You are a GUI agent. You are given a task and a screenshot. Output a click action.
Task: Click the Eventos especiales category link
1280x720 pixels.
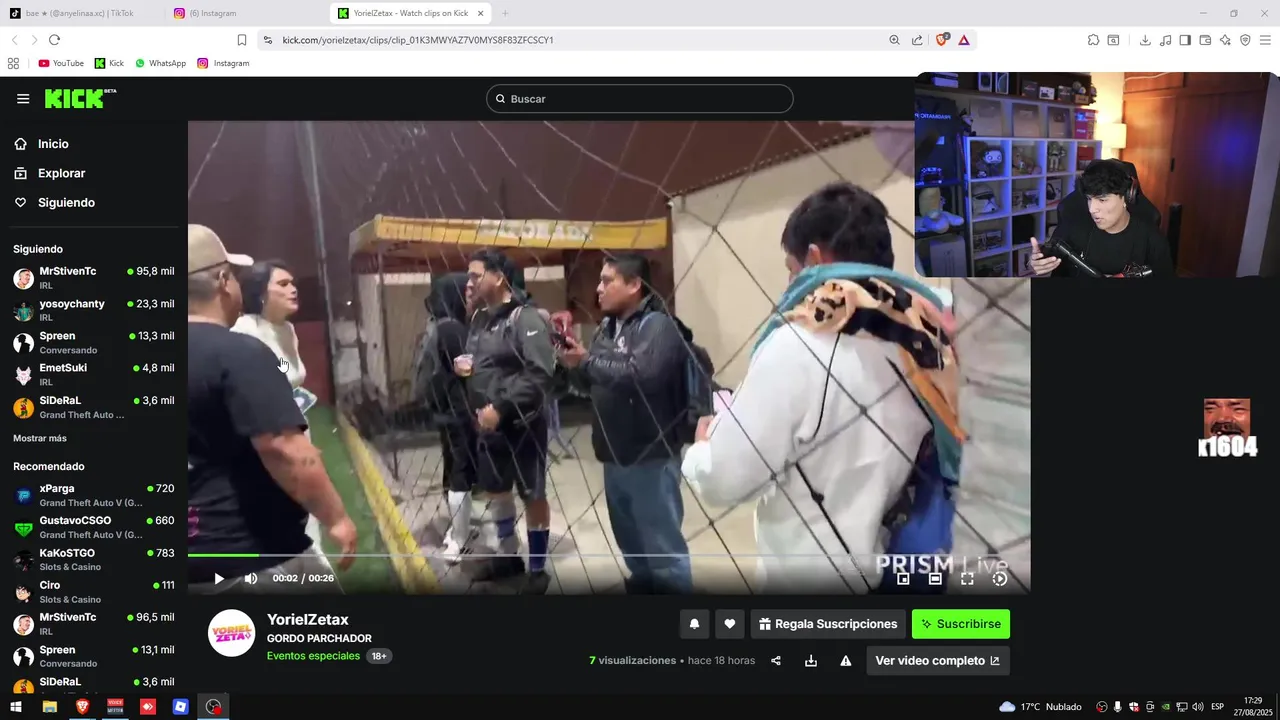pos(313,656)
